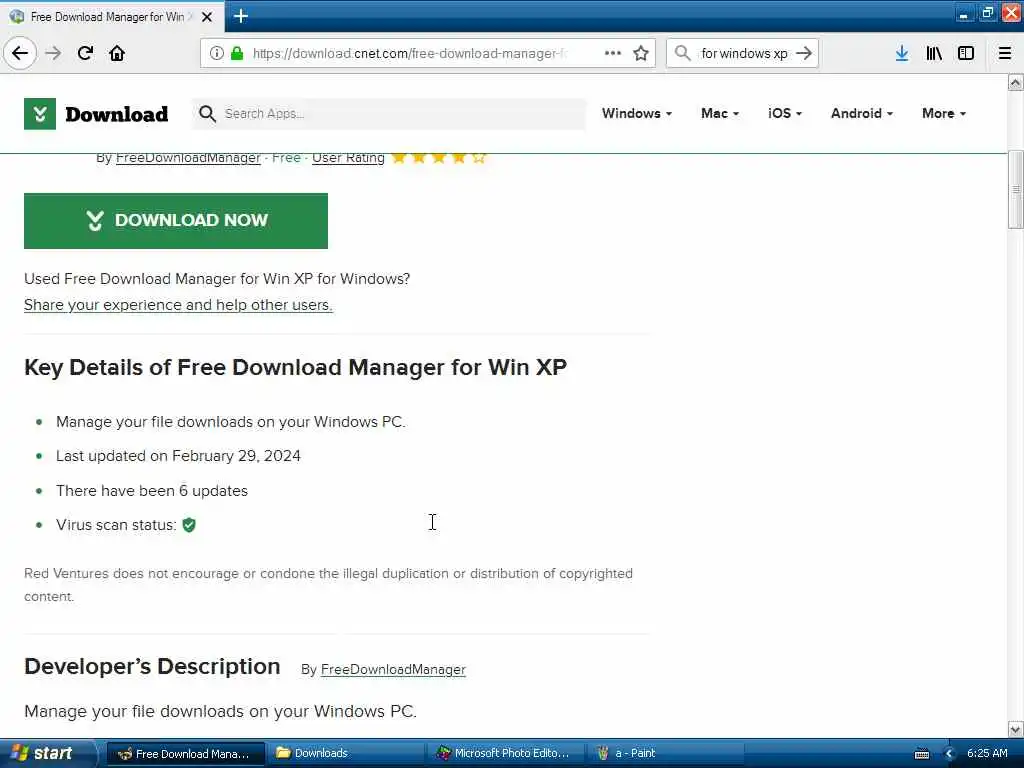Screen dimensions: 1024x768
Task: Click the magnifier in browser search box
Action: 682,53
